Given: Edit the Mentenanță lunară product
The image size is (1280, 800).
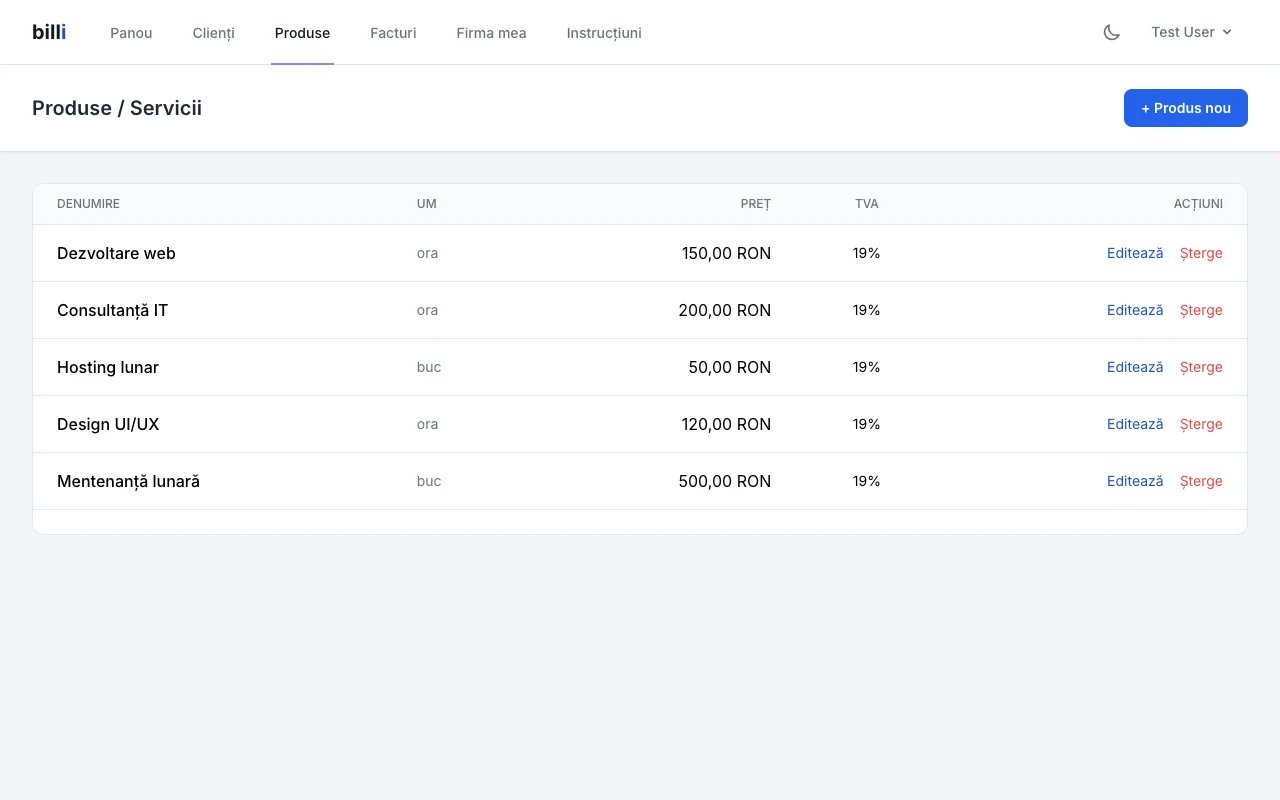Looking at the screenshot, I should tap(1134, 481).
